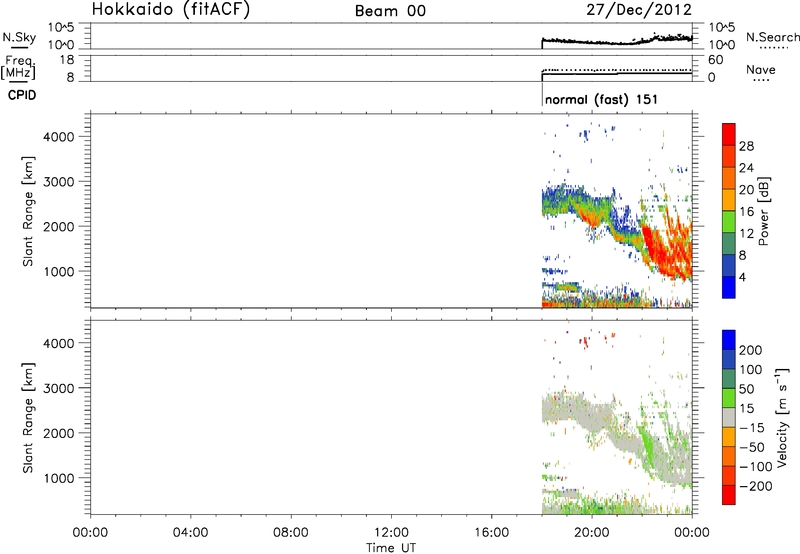Click the '-15' velocity colorbar value
This screenshot has width=800, height=554.
(752, 428)
